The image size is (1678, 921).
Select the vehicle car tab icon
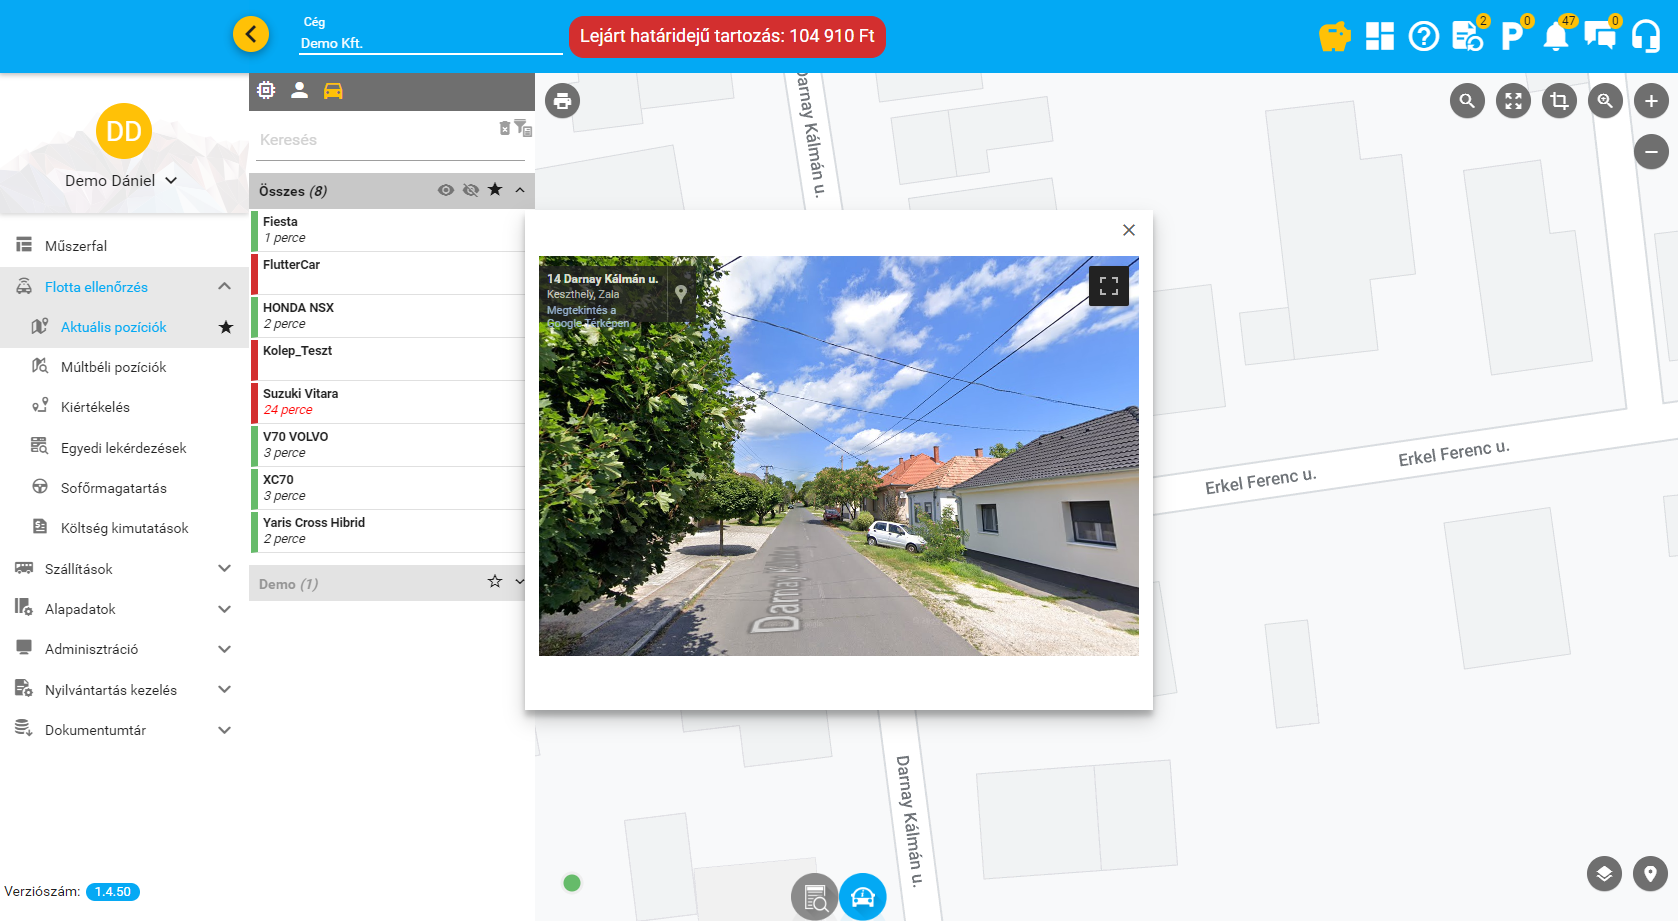pyautogui.click(x=333, y=91)
